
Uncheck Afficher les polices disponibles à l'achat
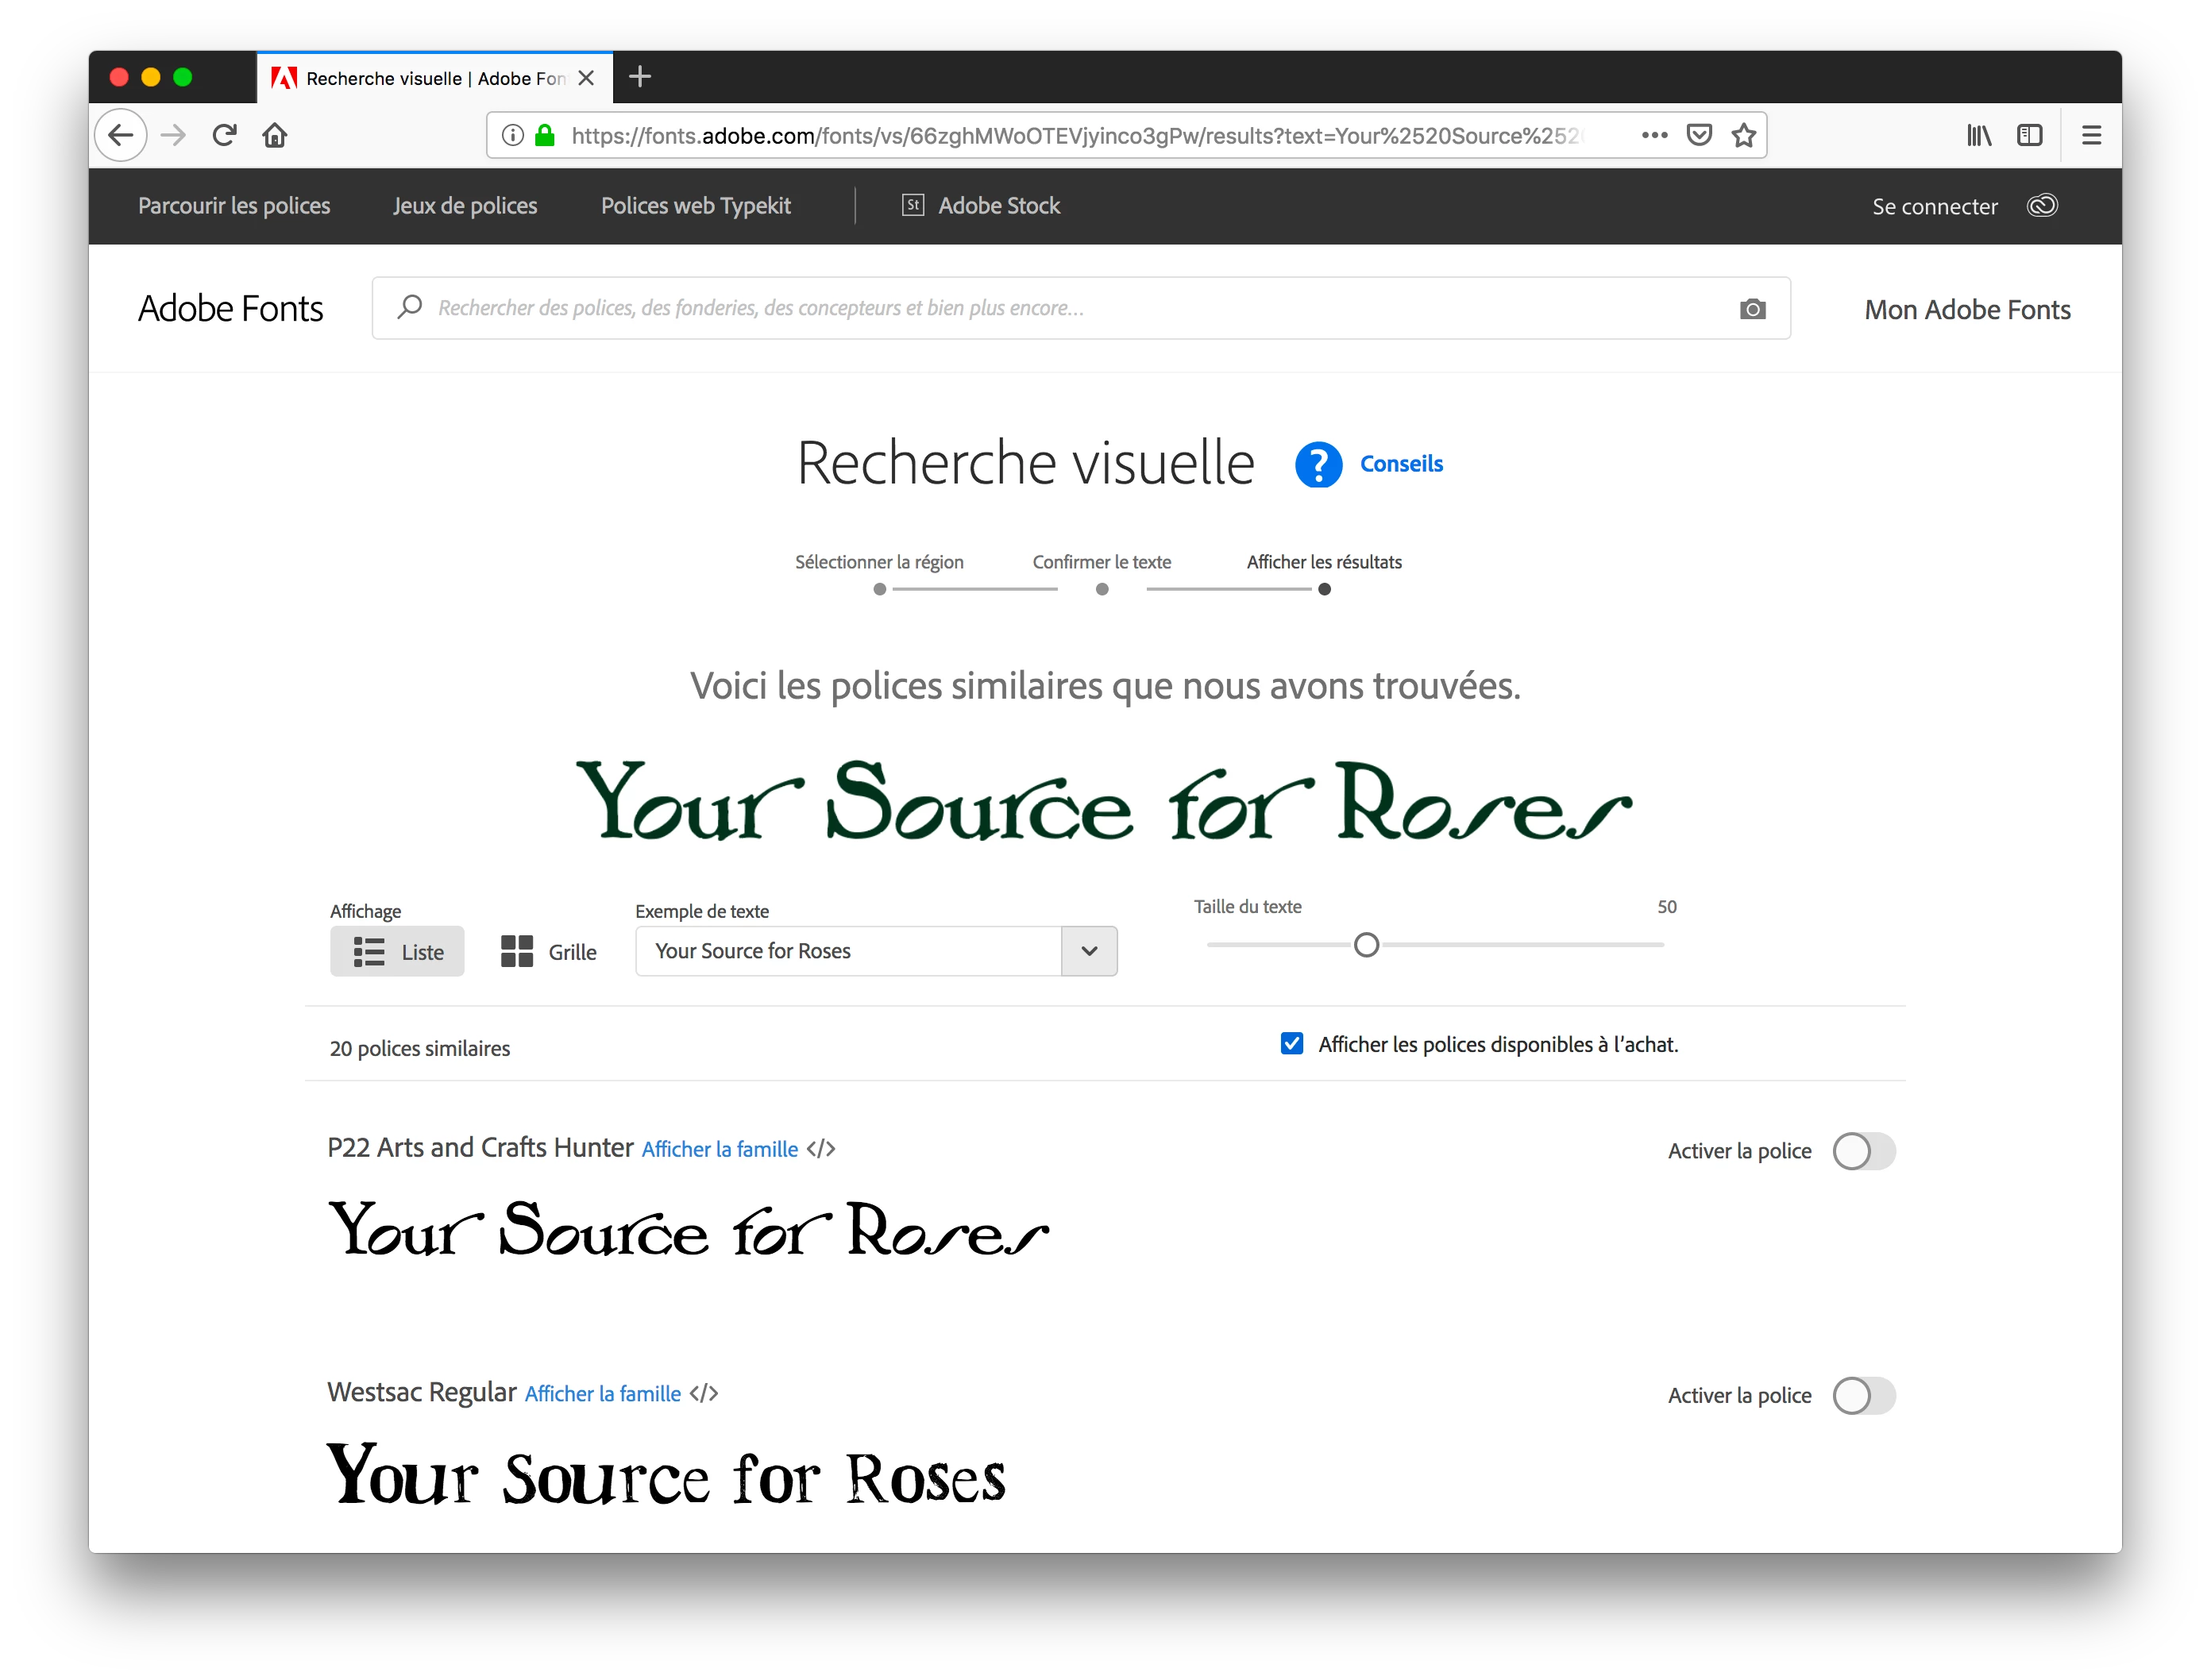click(1292, 1044)
